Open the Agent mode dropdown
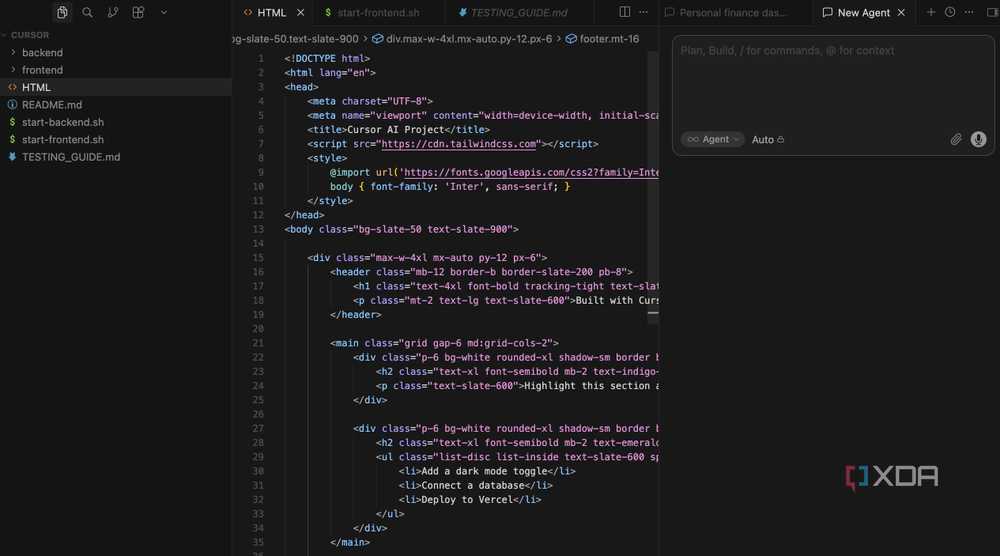 click(712, 139)
